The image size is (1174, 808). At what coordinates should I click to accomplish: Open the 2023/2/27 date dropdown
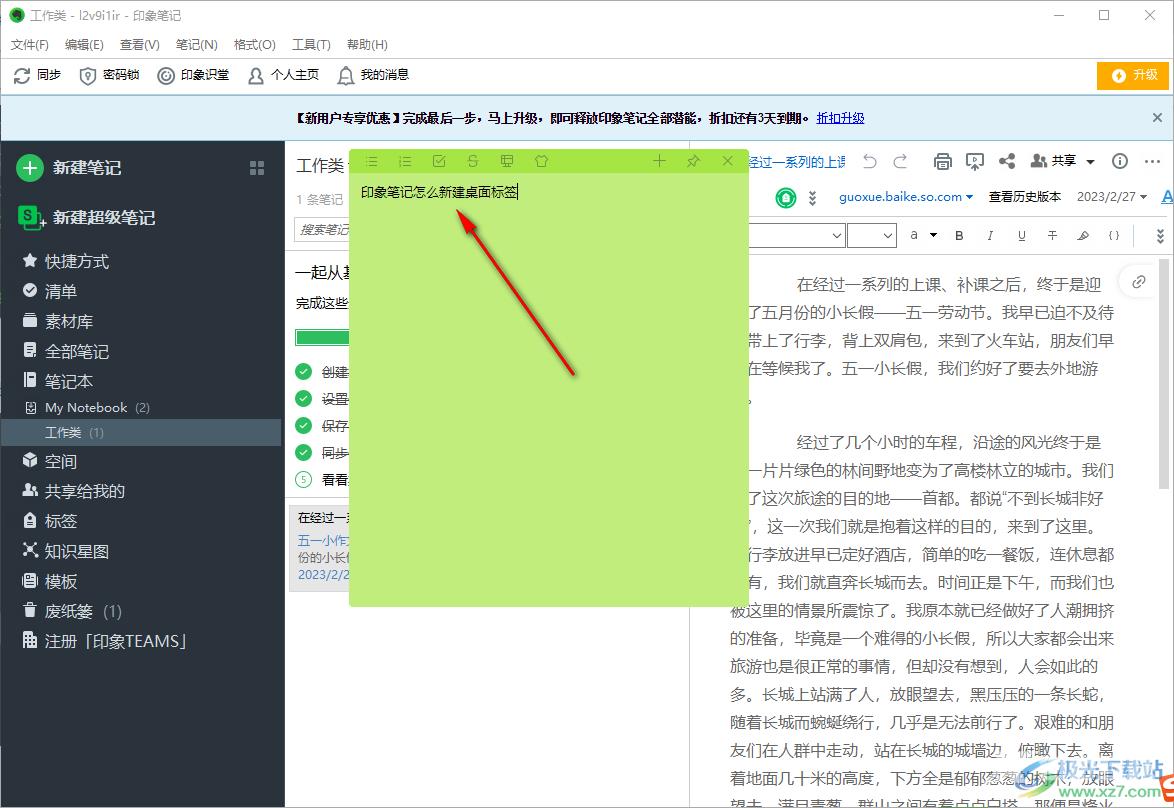1112,196
